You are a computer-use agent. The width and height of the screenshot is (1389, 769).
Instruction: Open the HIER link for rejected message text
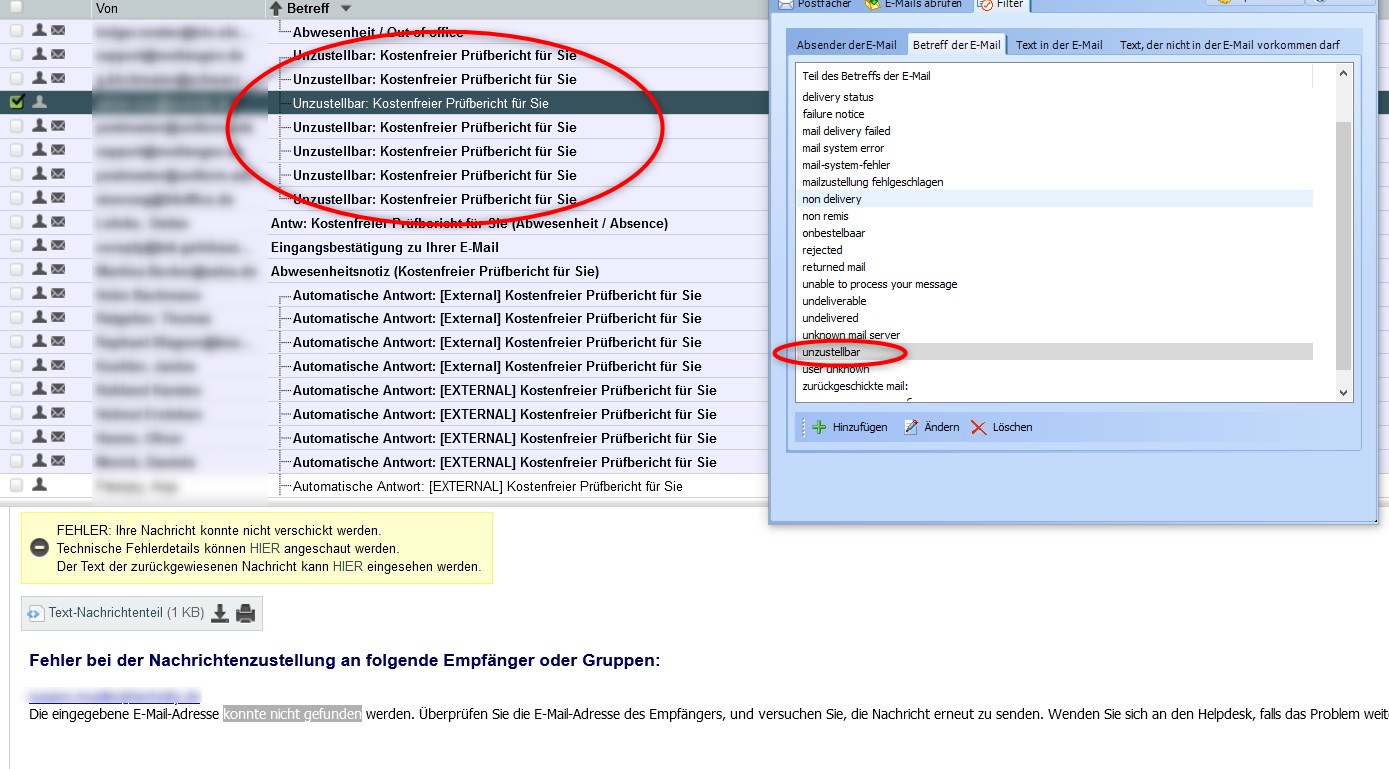pos(348,567)
